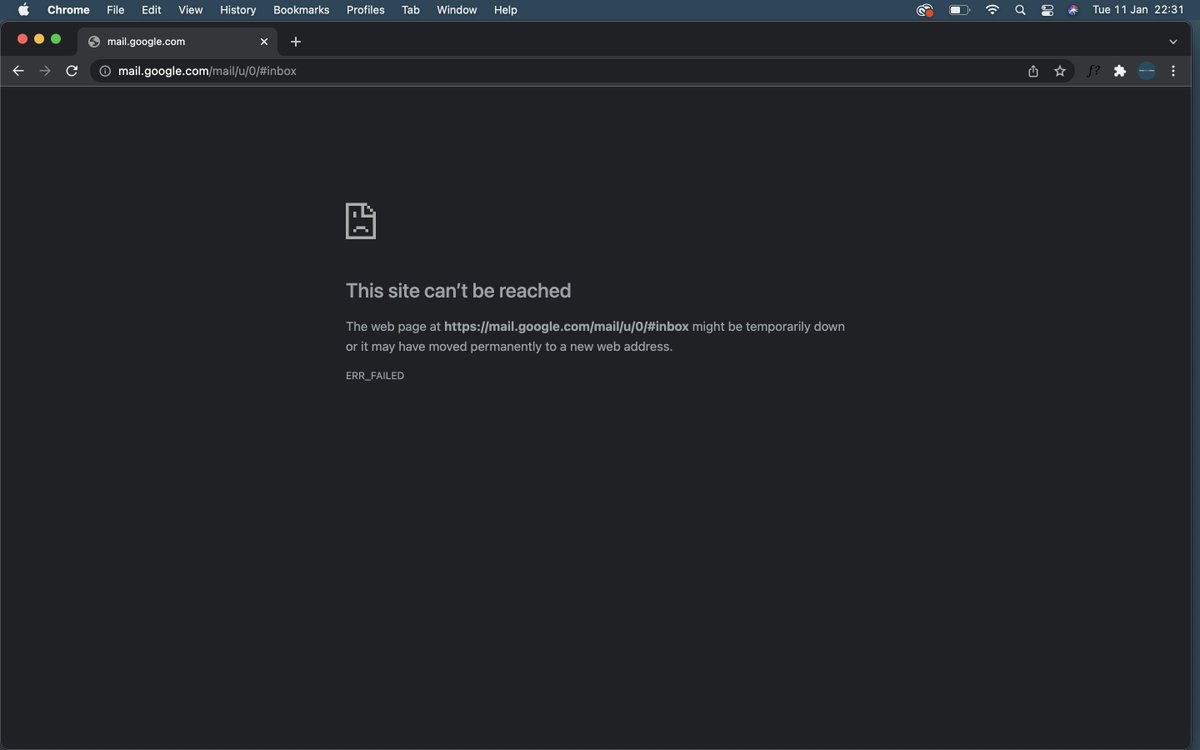Bookmark this tab with the star
The height and width of the screenshot is (750, 1200).
point(1060,71)
